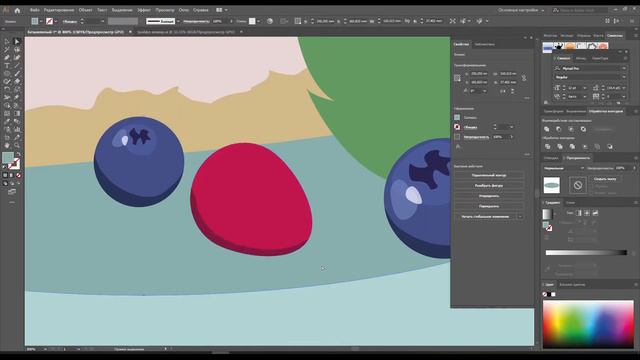Open brush definition dropdown in control bar
This screenshot has height=360, width=640.
pos(178,21)
